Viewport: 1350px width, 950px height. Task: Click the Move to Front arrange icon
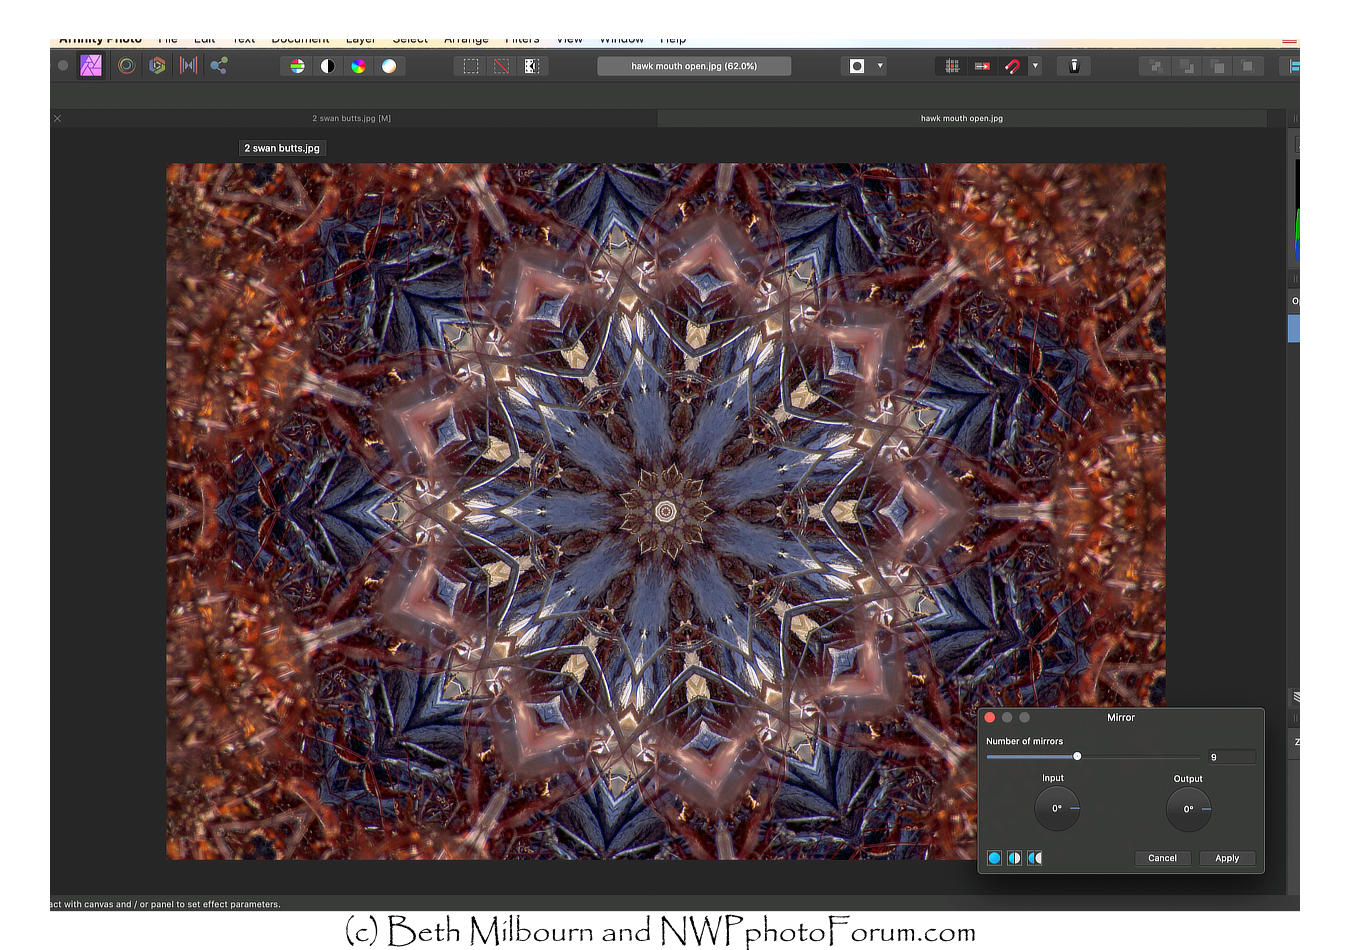[1248, 66]
